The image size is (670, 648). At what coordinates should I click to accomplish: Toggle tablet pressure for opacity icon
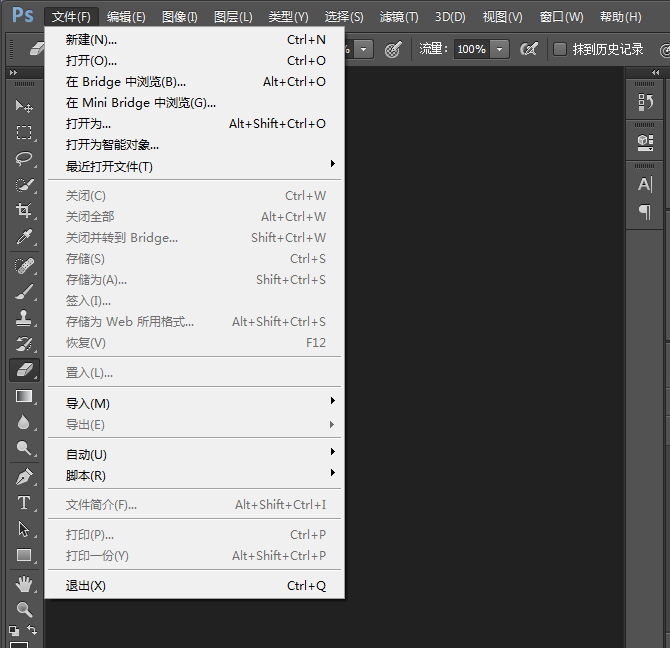click(393, 49)
